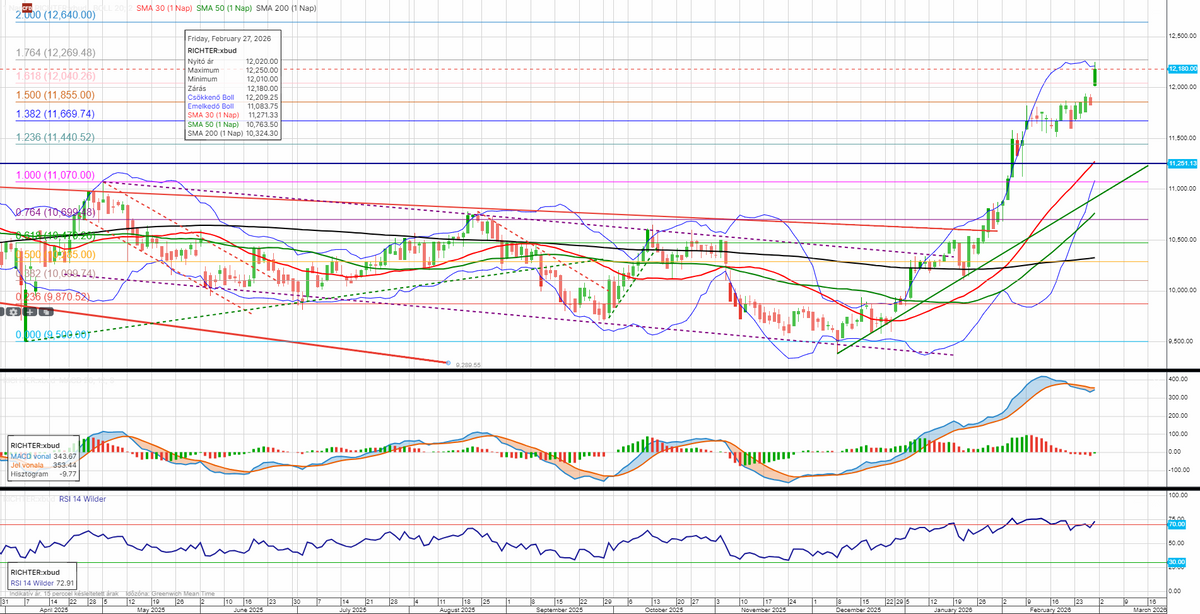Click the 11,251.13 price level tag
Image resolution: width=1200 pixels, height=614 pixels.
point(1182,162)
